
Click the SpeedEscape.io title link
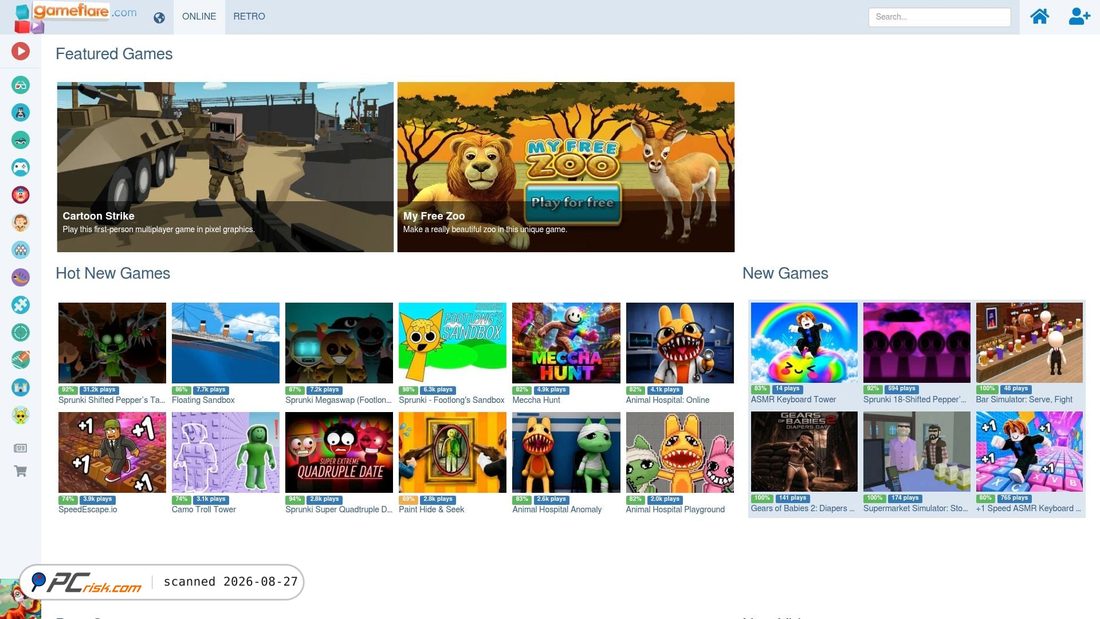pos(88,510)
